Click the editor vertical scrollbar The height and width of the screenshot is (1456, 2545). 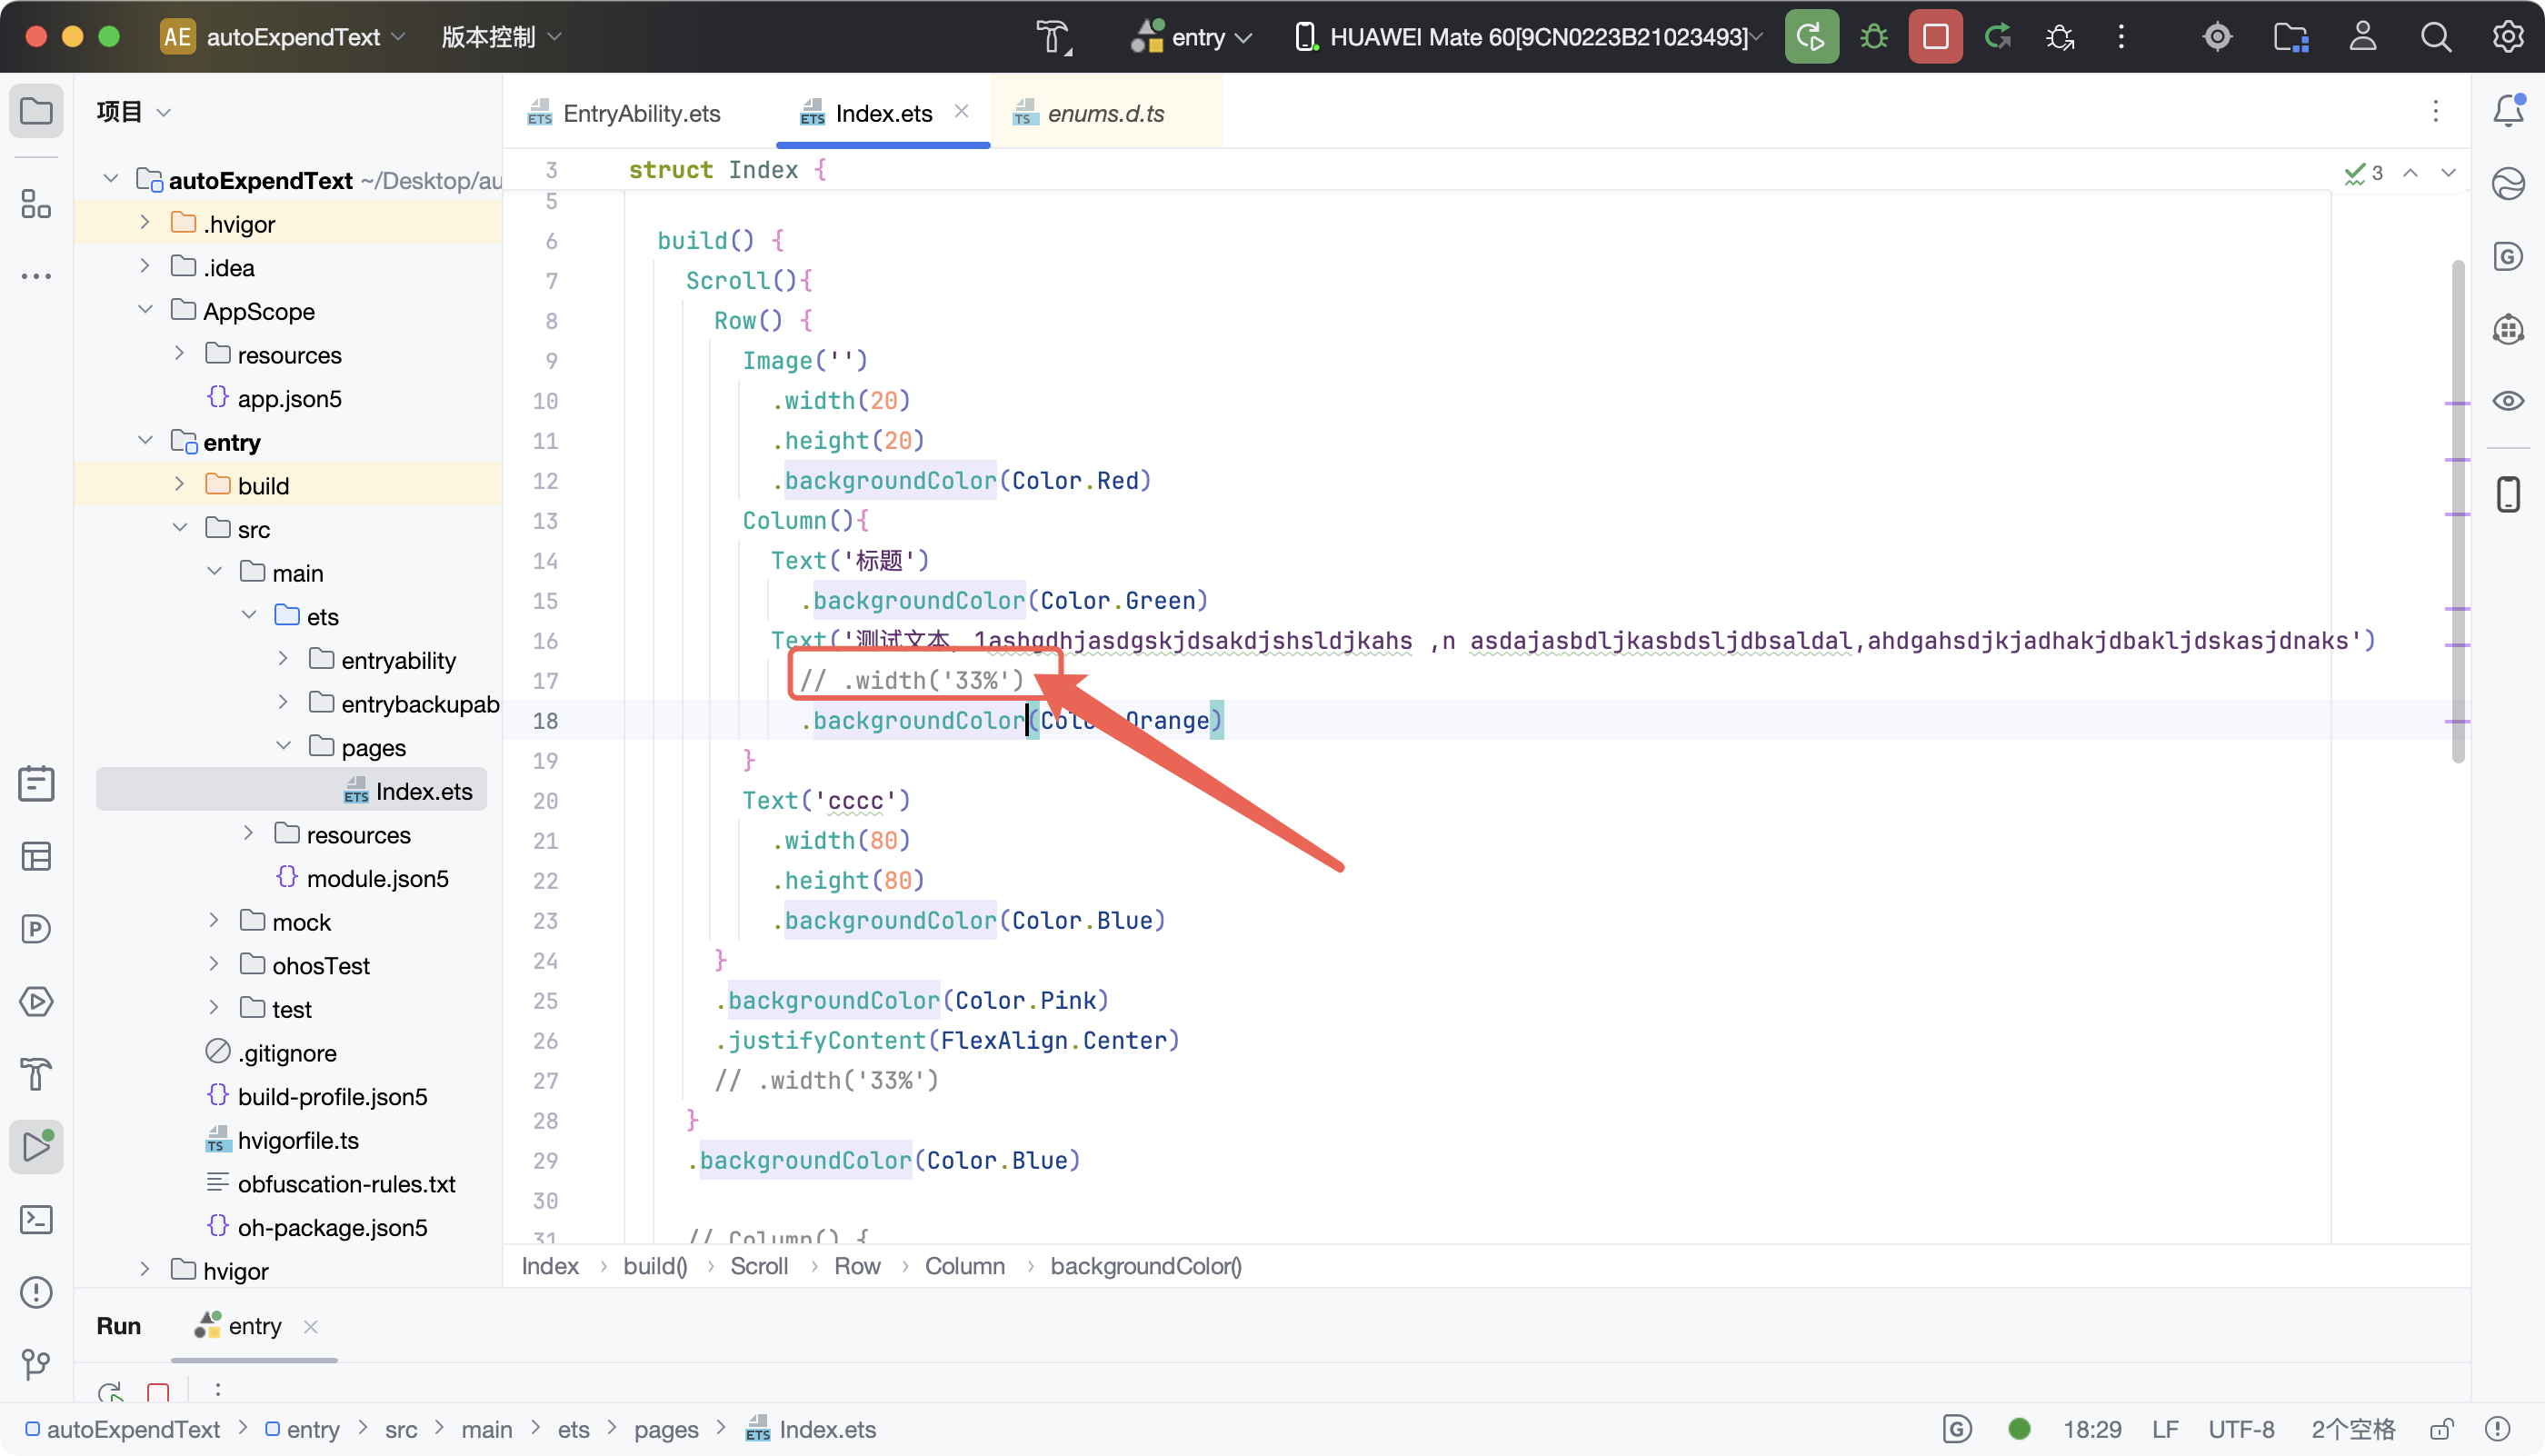(2457, 510)
